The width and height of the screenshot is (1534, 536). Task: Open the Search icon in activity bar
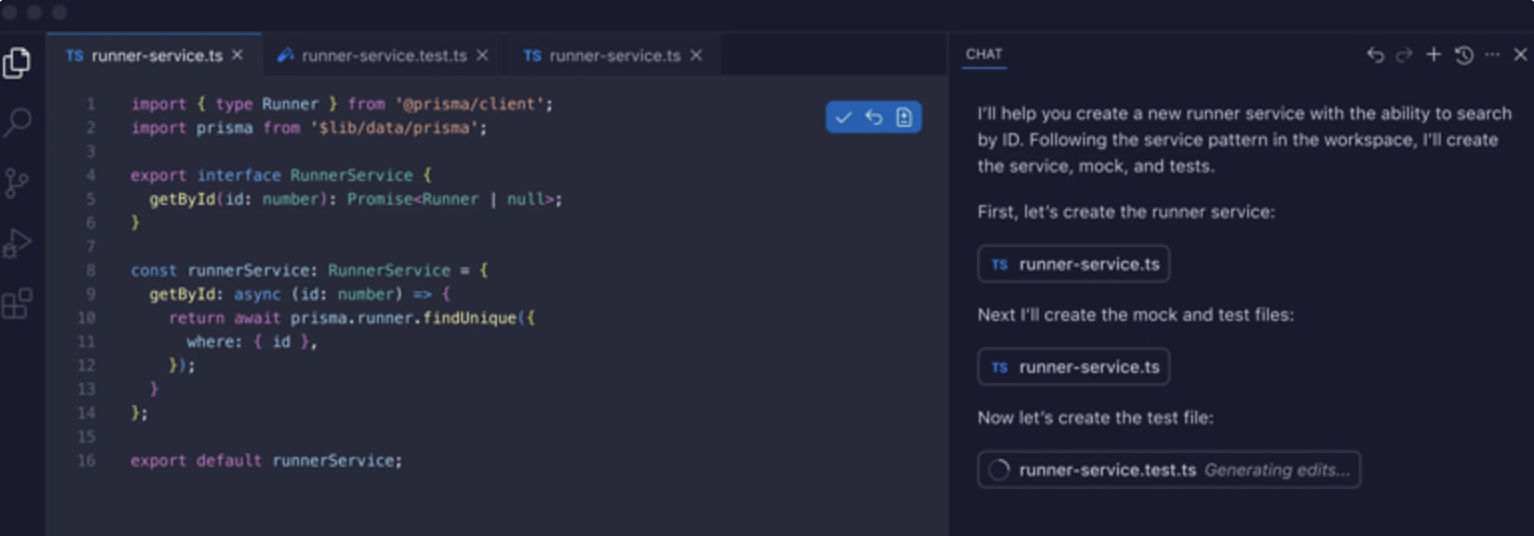click(17, 123)
